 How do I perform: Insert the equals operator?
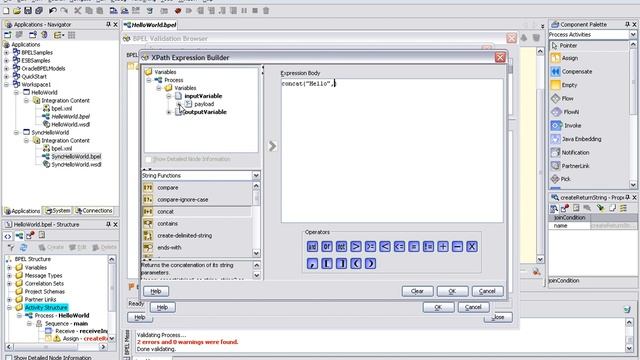[413, 247]
